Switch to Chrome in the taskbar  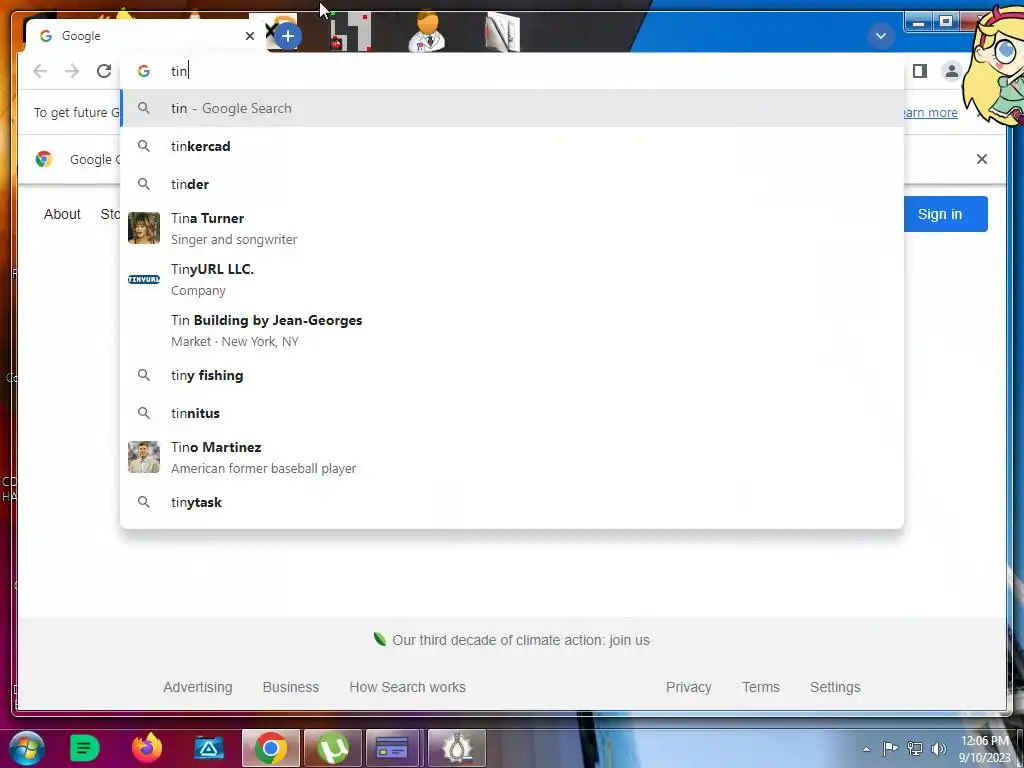[x=271, y=748]
